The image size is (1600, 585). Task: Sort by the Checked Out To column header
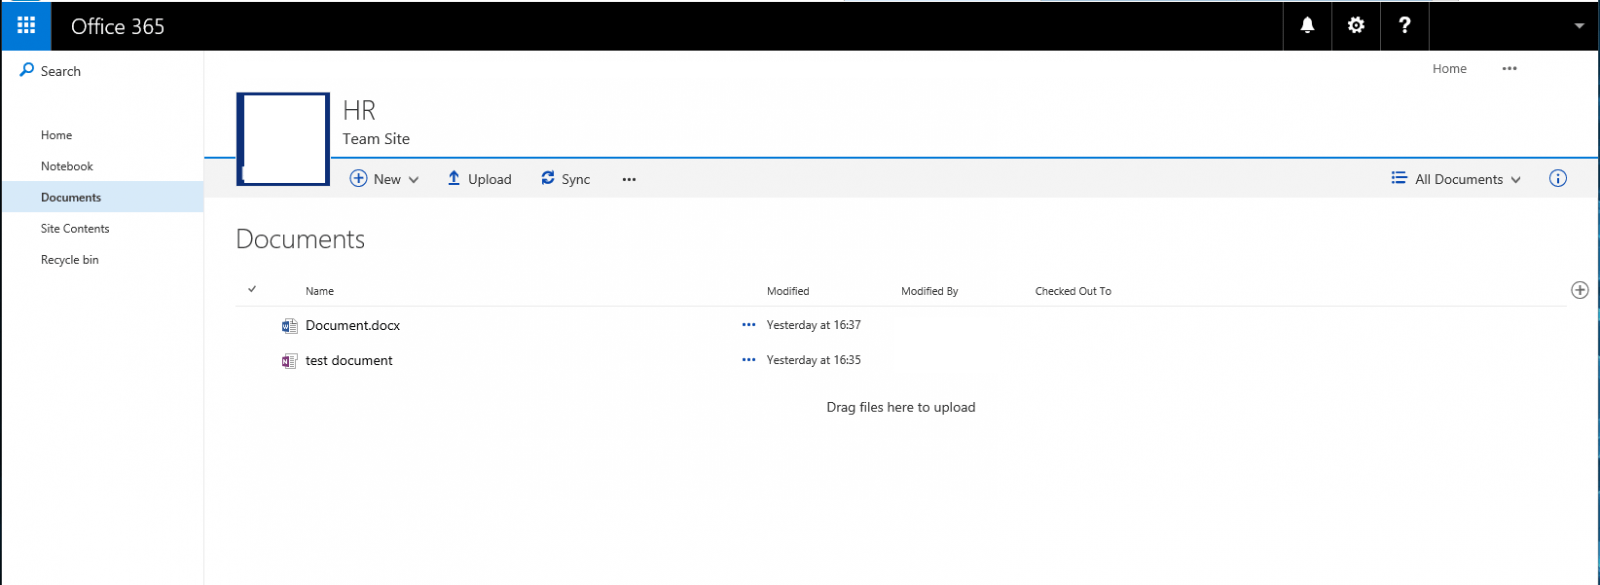[1073, 291]
